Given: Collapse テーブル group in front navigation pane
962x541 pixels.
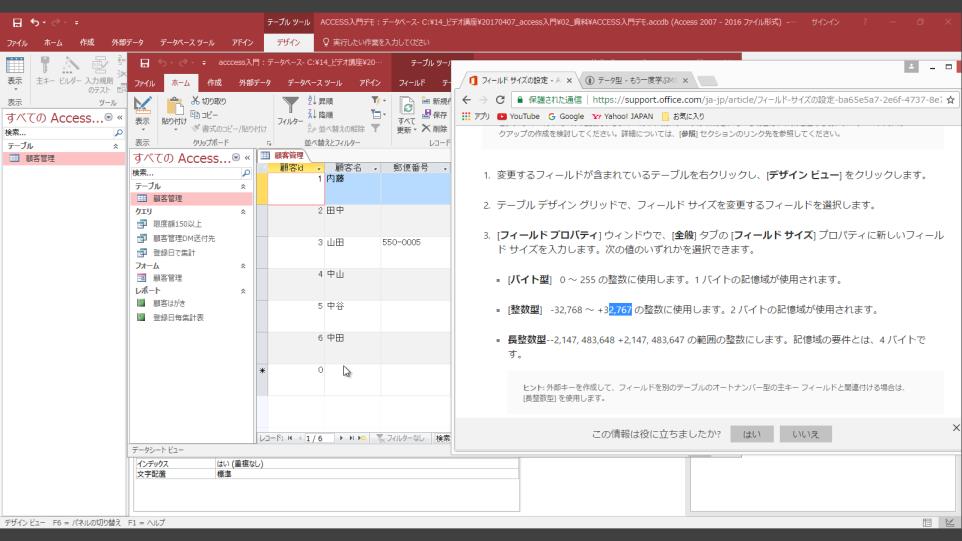Looking at the screenshot, I should [x=243, y=186].
